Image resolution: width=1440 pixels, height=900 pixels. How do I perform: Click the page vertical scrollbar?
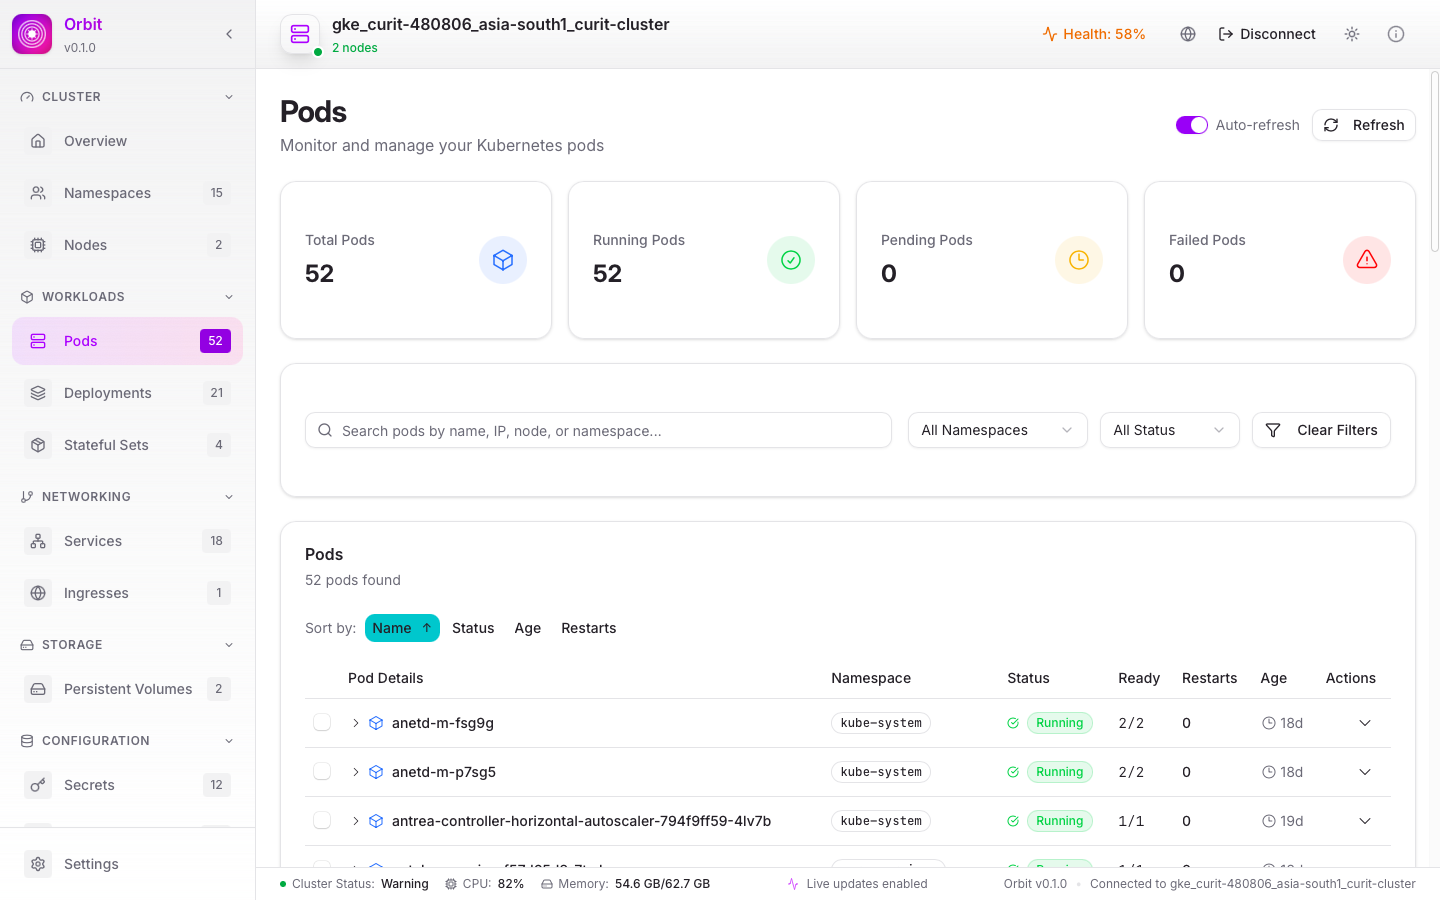[x=1435, y=160]
